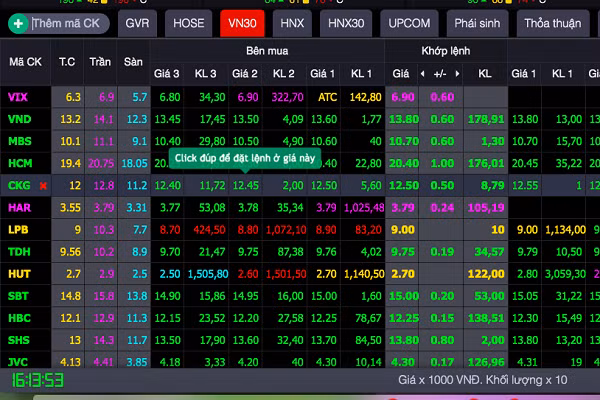Select the VN30 tab

(242, 22)
